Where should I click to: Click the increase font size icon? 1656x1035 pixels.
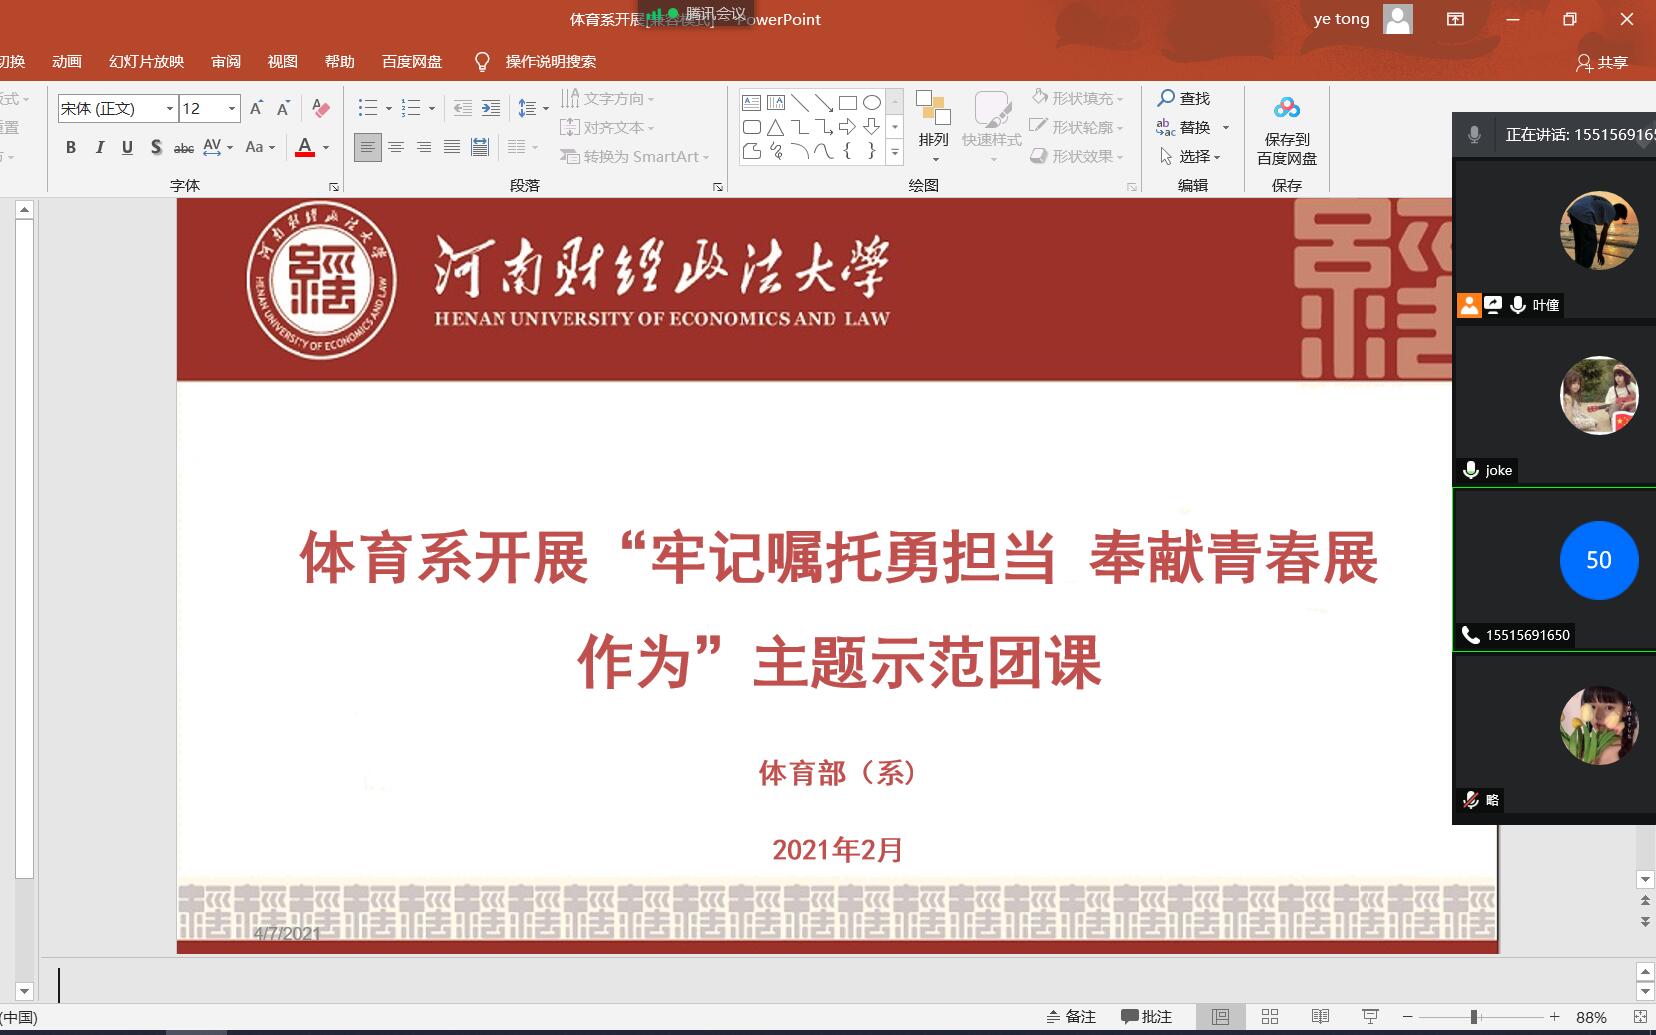pyautogui.click(x=256, y=108)
